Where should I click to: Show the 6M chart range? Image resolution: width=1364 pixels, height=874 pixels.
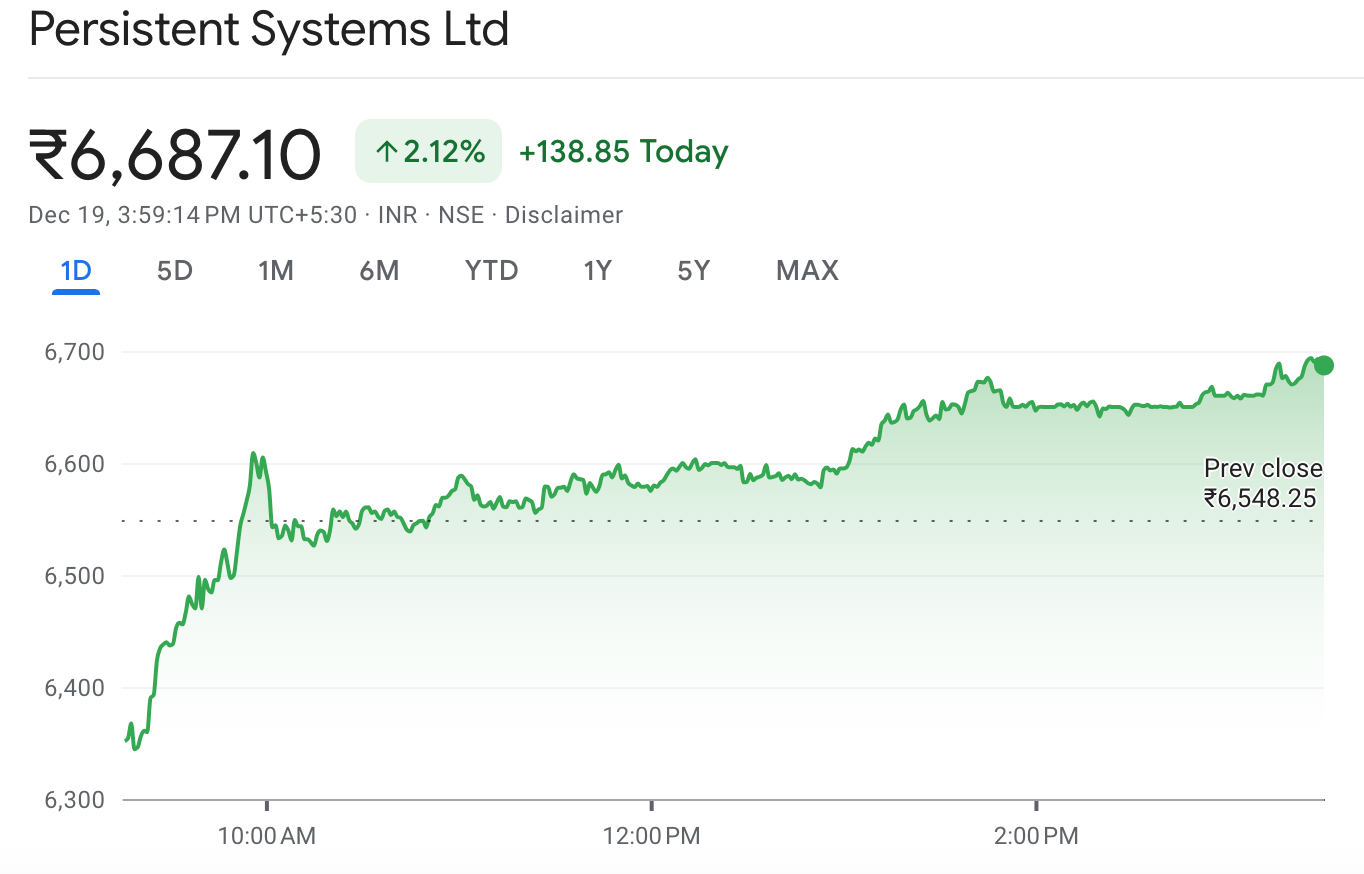(x=379, y=271)
